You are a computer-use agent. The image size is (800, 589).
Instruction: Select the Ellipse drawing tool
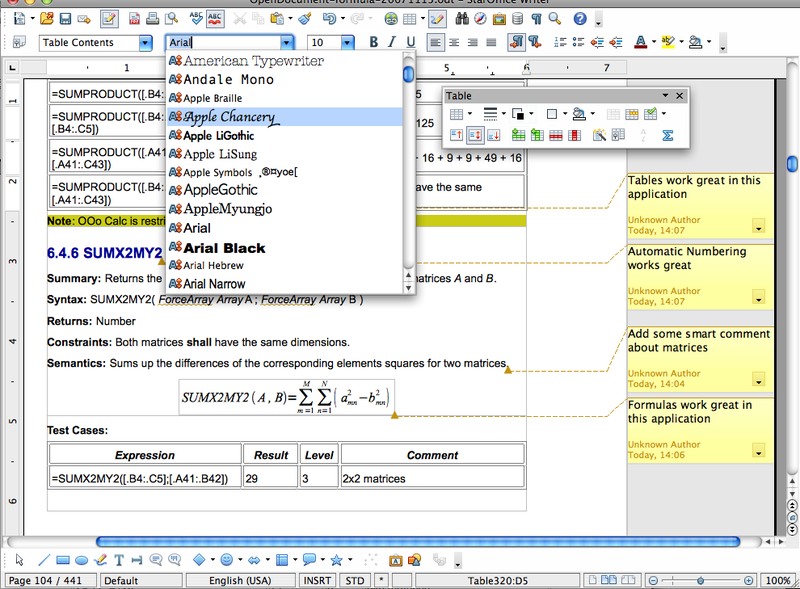[x=81, y=560]
